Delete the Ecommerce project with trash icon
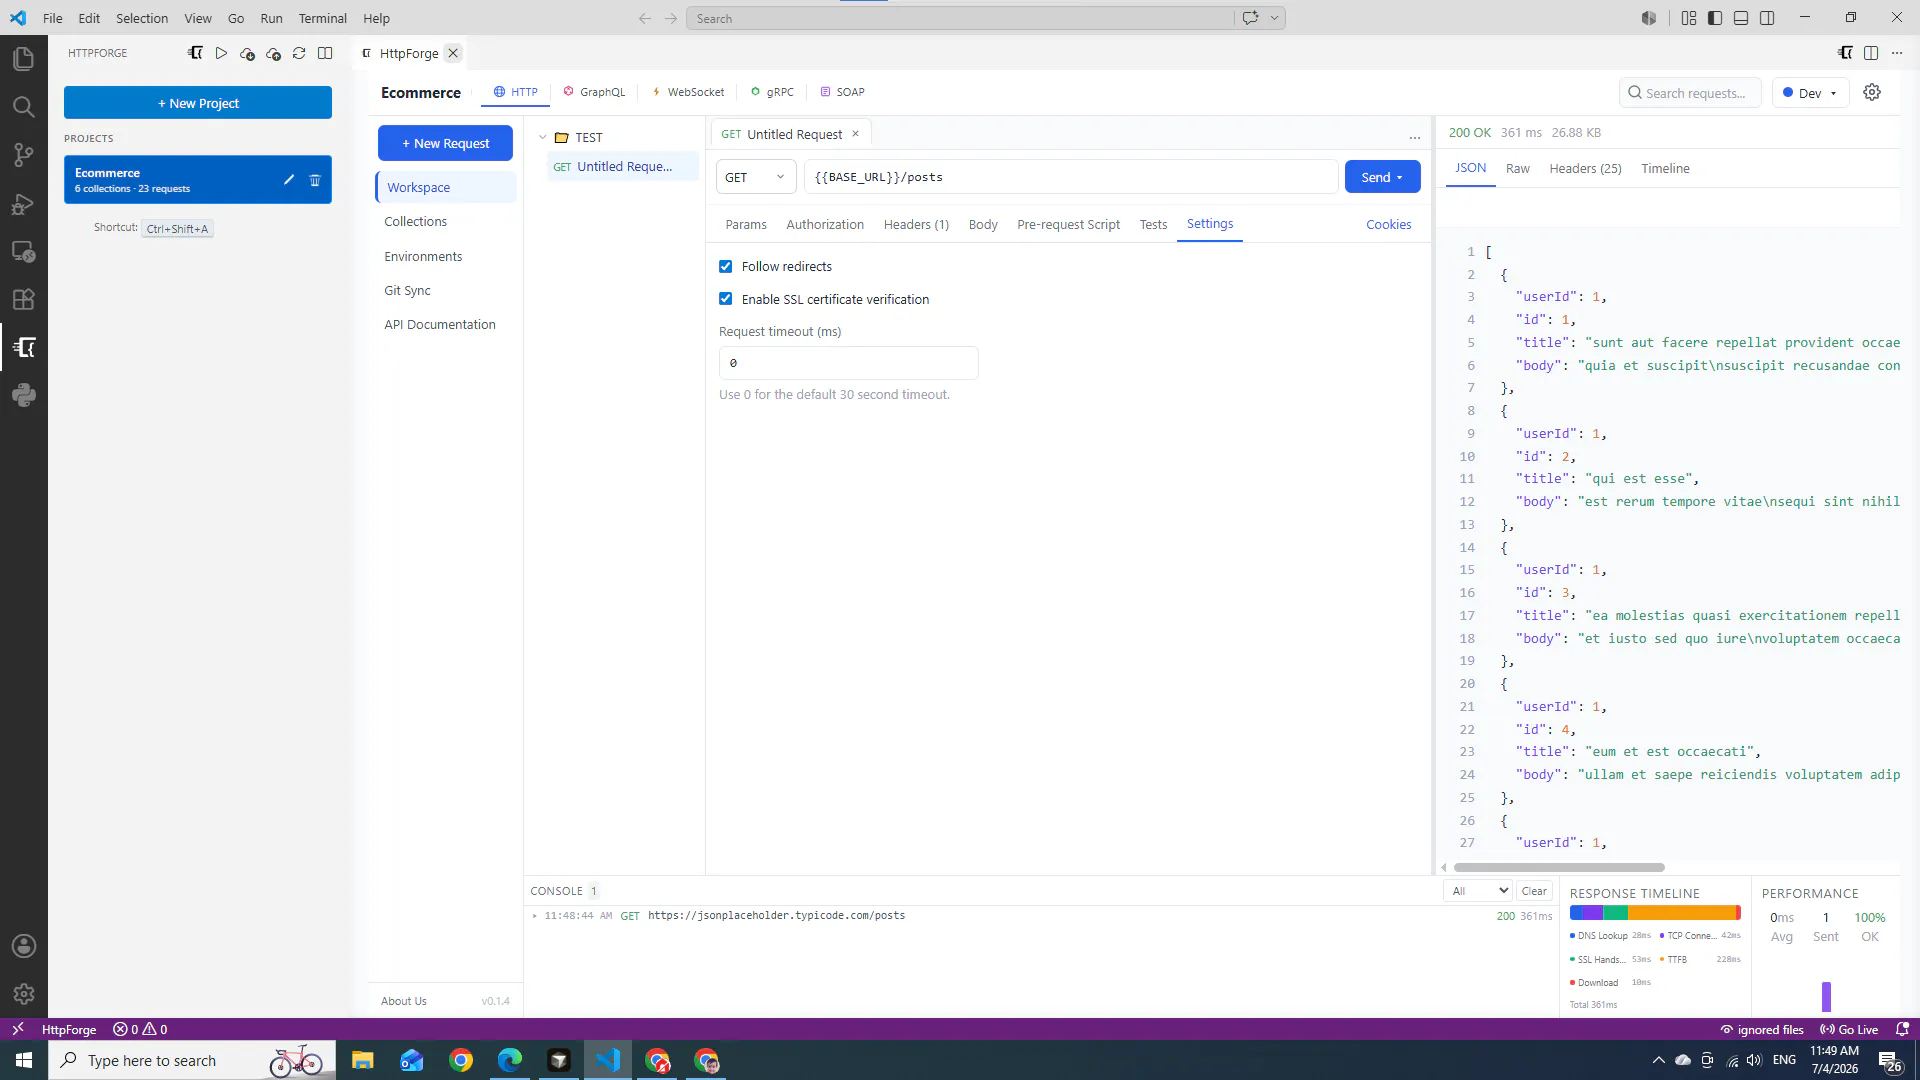1920x1080 pixels. [315, 180]
